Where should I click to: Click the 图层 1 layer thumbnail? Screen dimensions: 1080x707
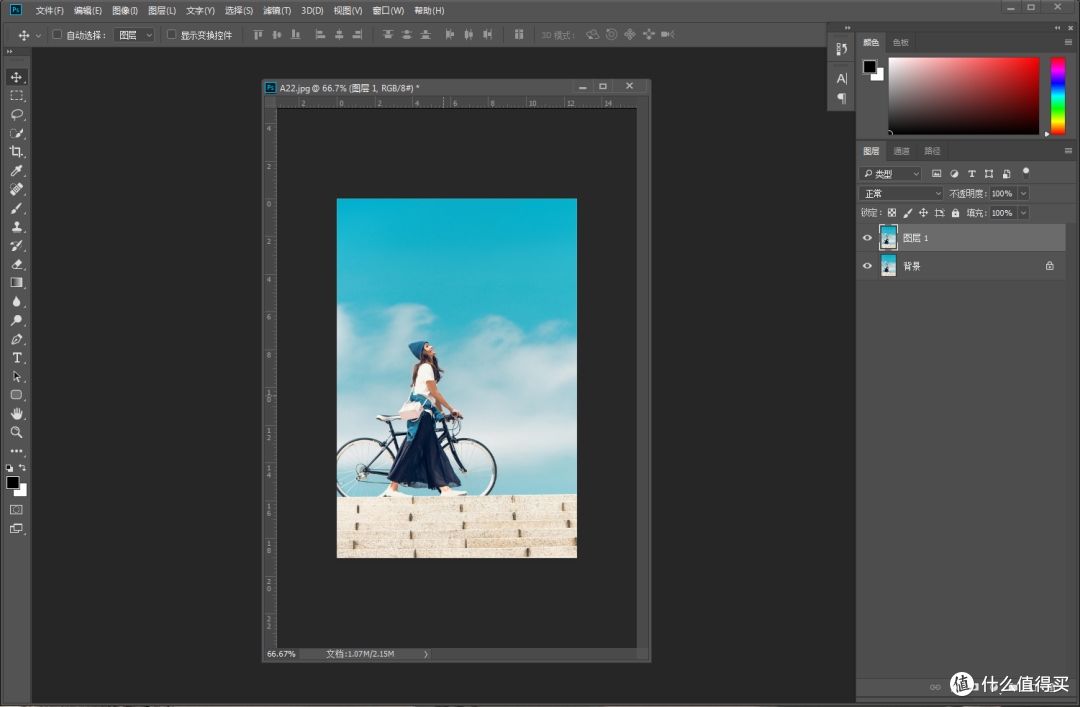click(888, 237)
